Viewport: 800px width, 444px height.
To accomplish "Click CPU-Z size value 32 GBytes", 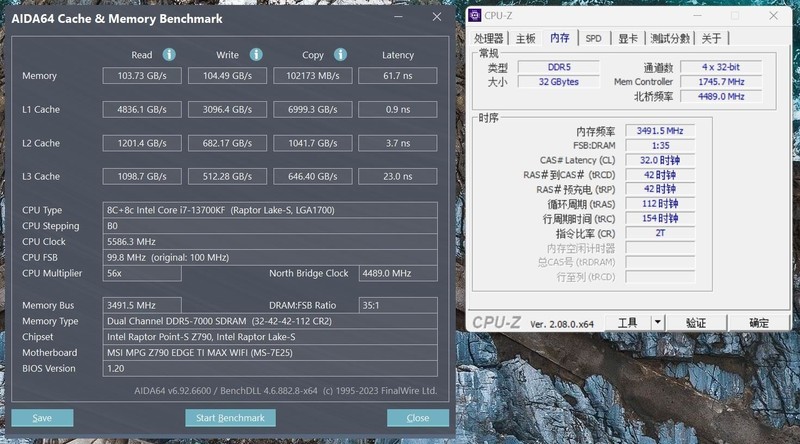I will [x=559, y=82].
